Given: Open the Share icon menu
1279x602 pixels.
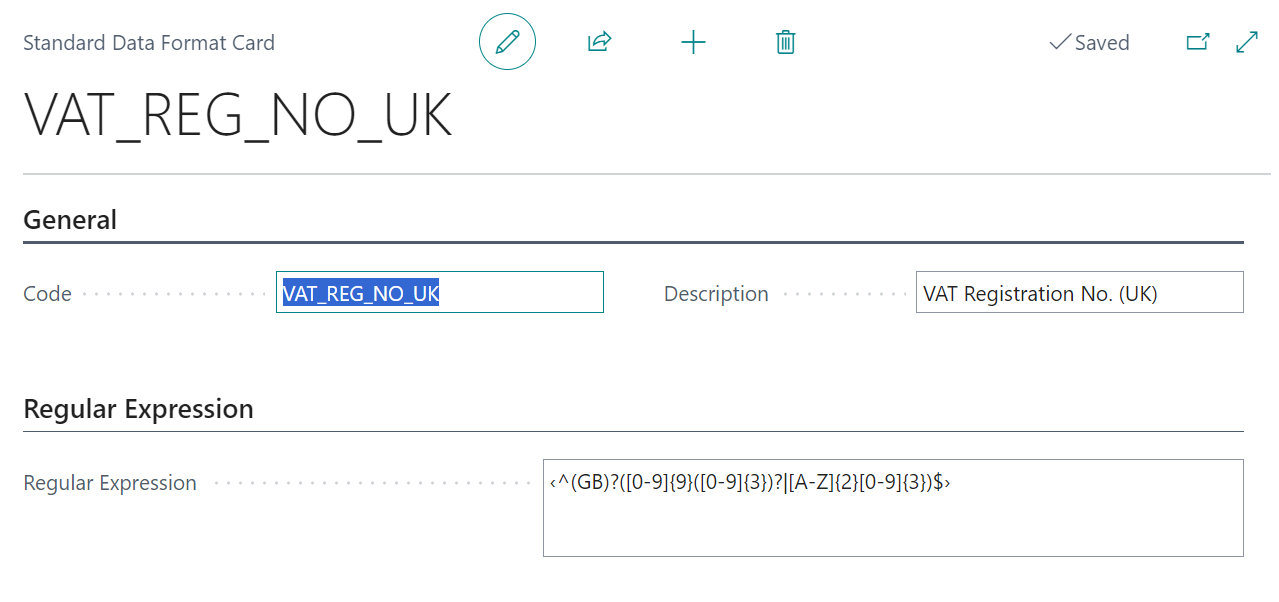Looking at the screenshot, I should [x=599, y=42].
